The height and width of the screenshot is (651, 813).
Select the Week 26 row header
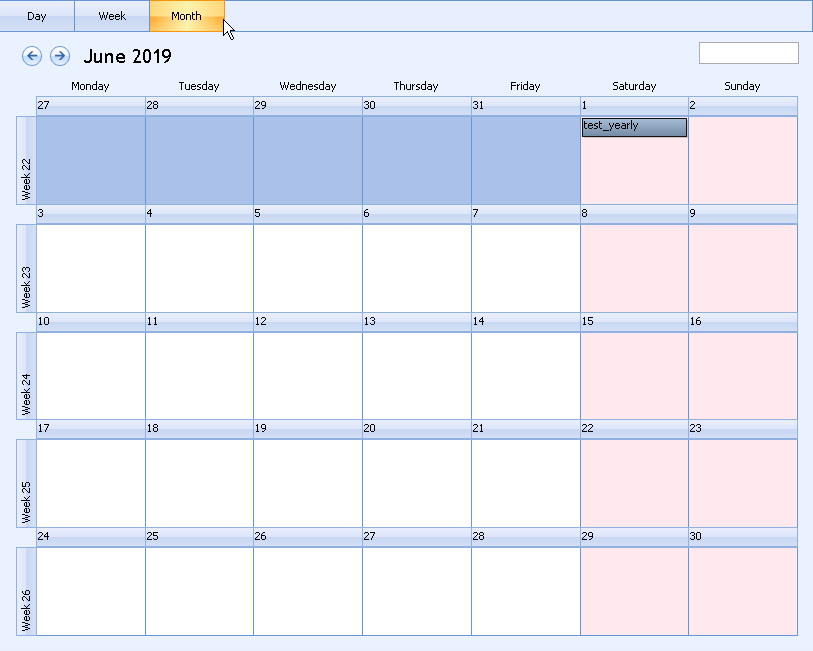coord(26,592)
